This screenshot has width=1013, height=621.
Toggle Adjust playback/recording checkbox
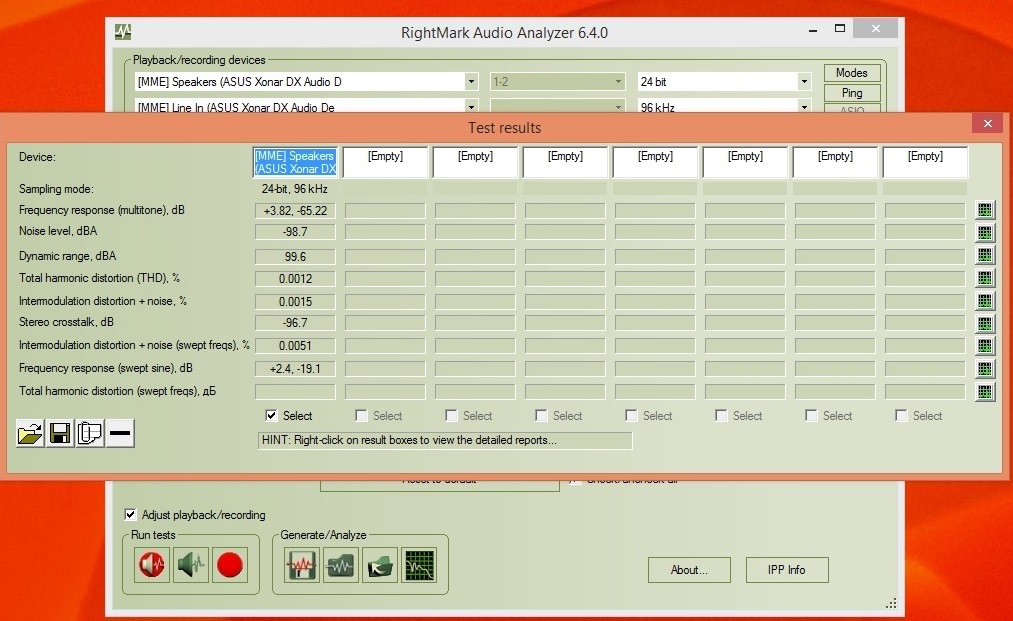point(131,515)
